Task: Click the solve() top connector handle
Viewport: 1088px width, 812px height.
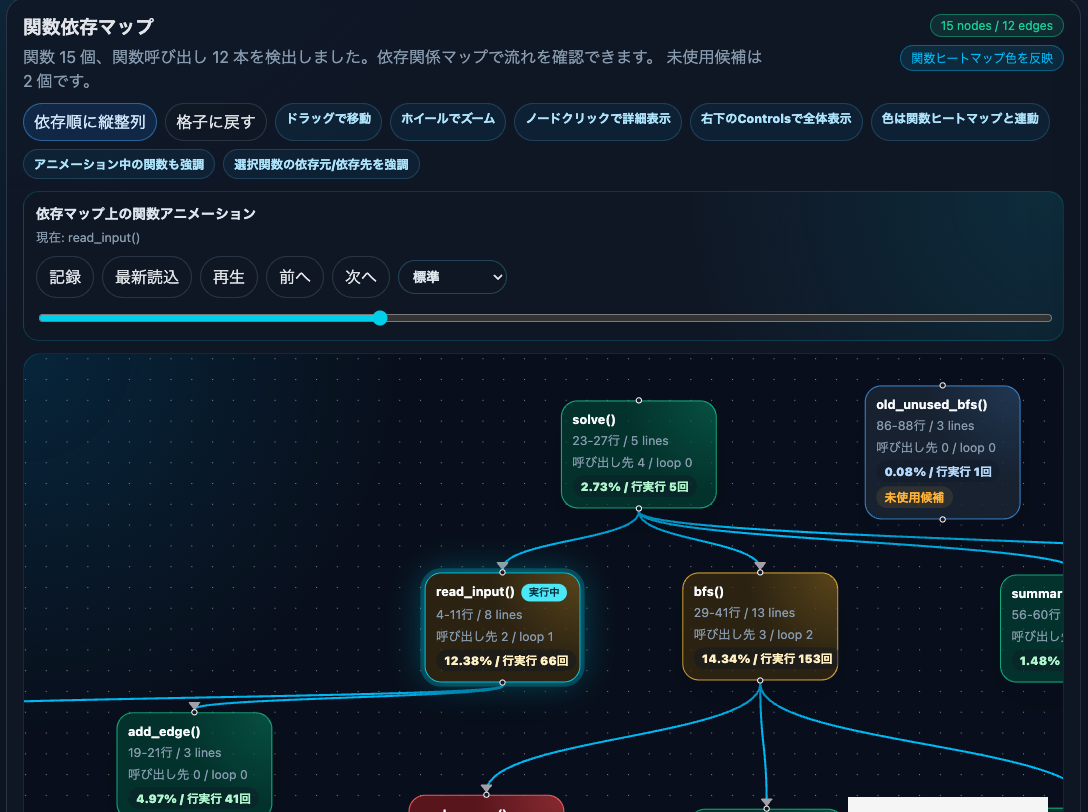Action: [638, 400]
